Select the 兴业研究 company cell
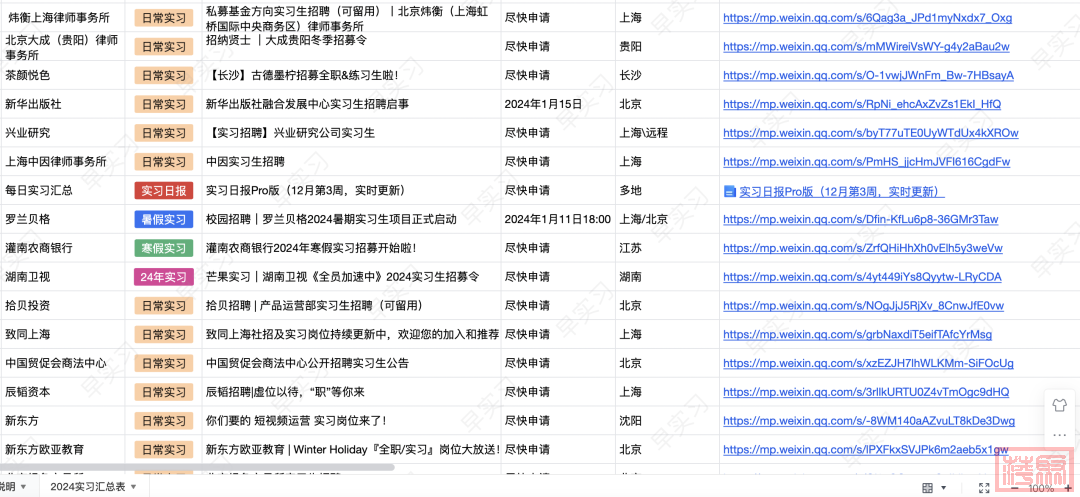 coord(62,133)
